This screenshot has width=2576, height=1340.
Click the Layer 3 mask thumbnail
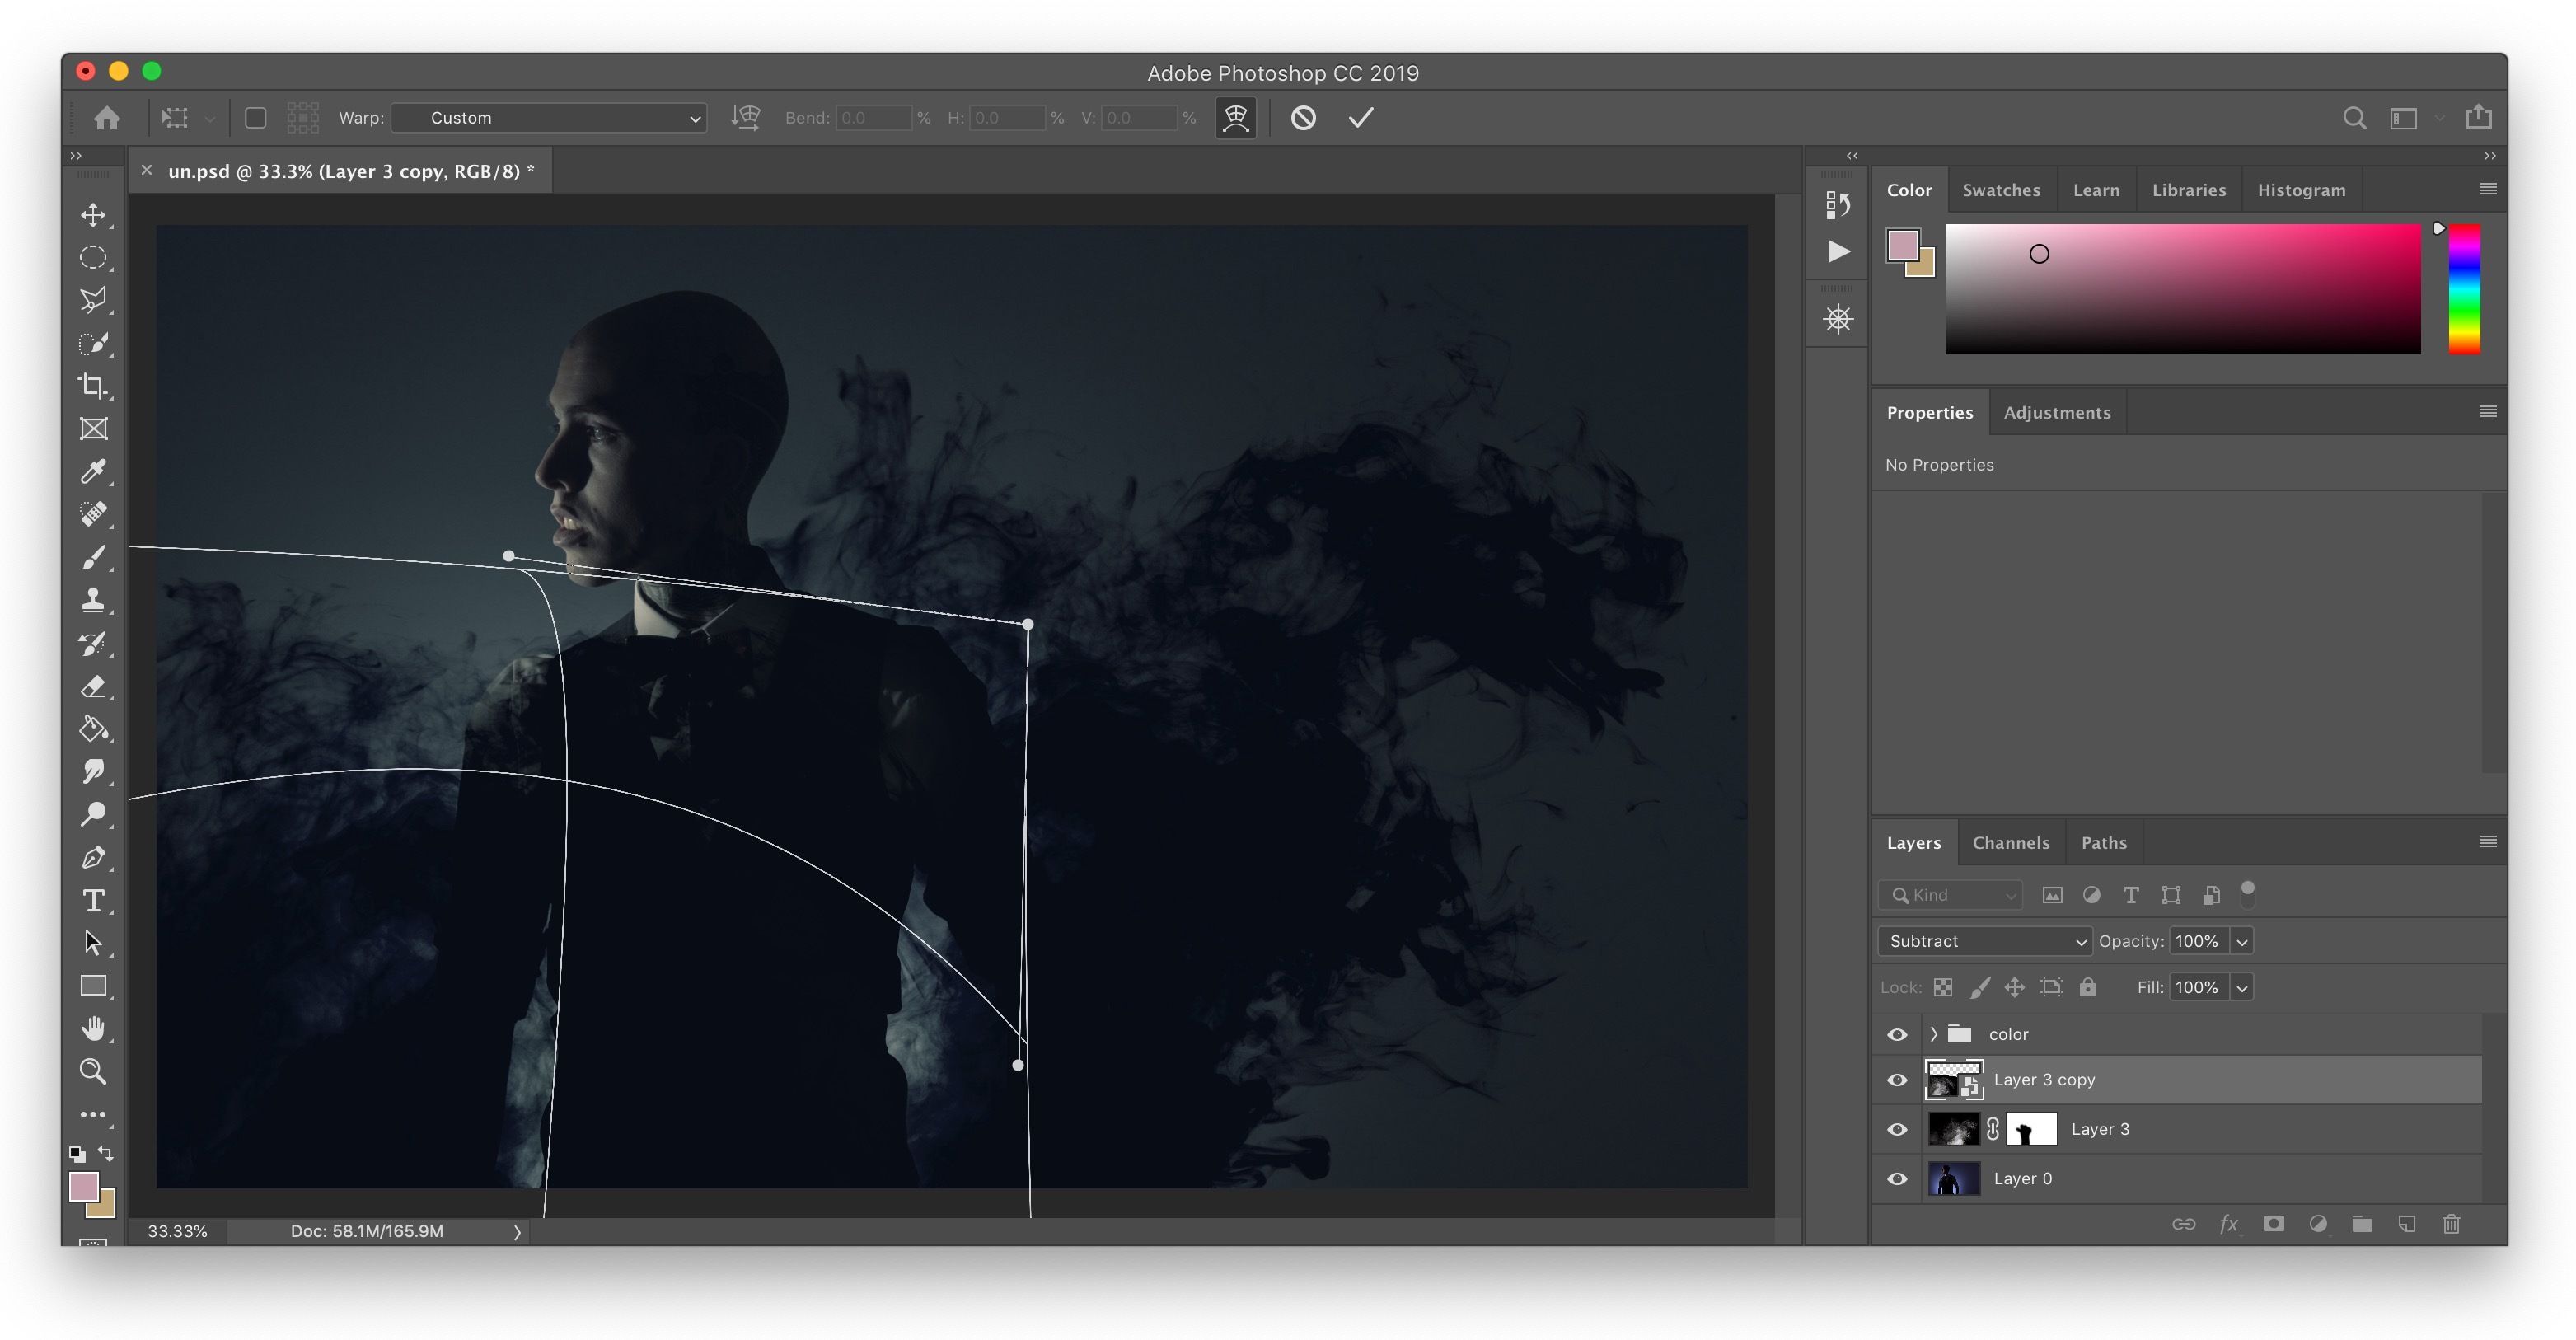click(x=2031, y=1129)
